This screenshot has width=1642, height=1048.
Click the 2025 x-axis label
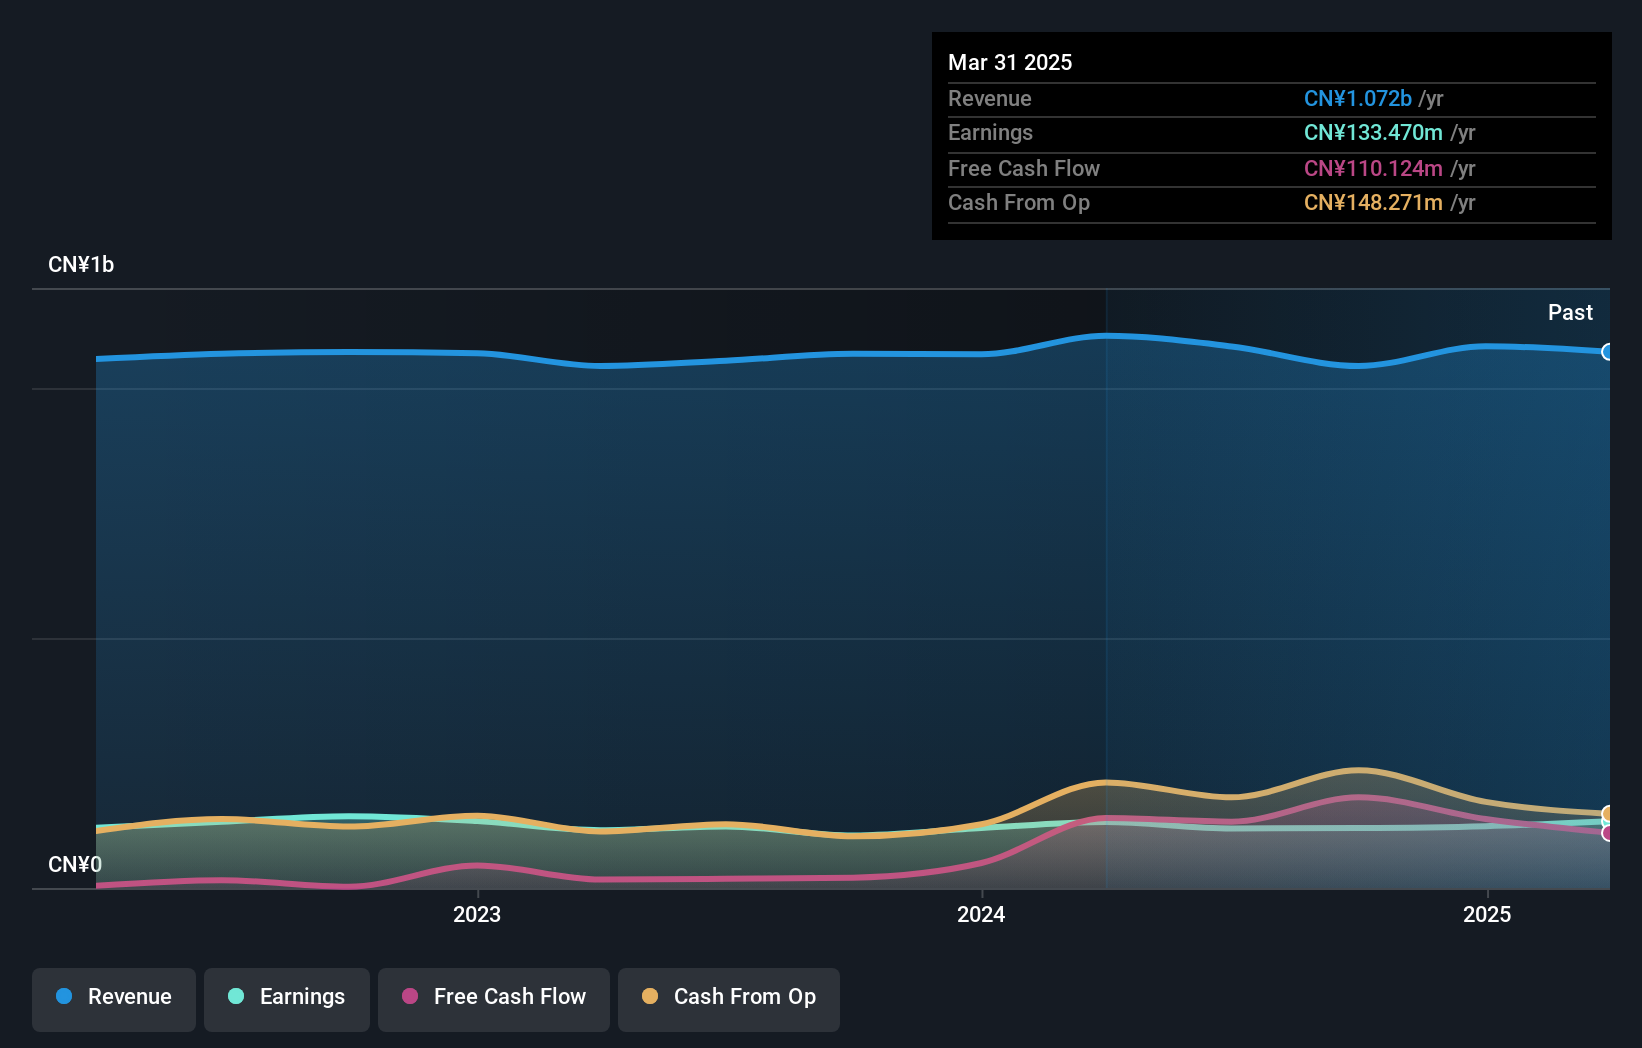click(1487, 914)
